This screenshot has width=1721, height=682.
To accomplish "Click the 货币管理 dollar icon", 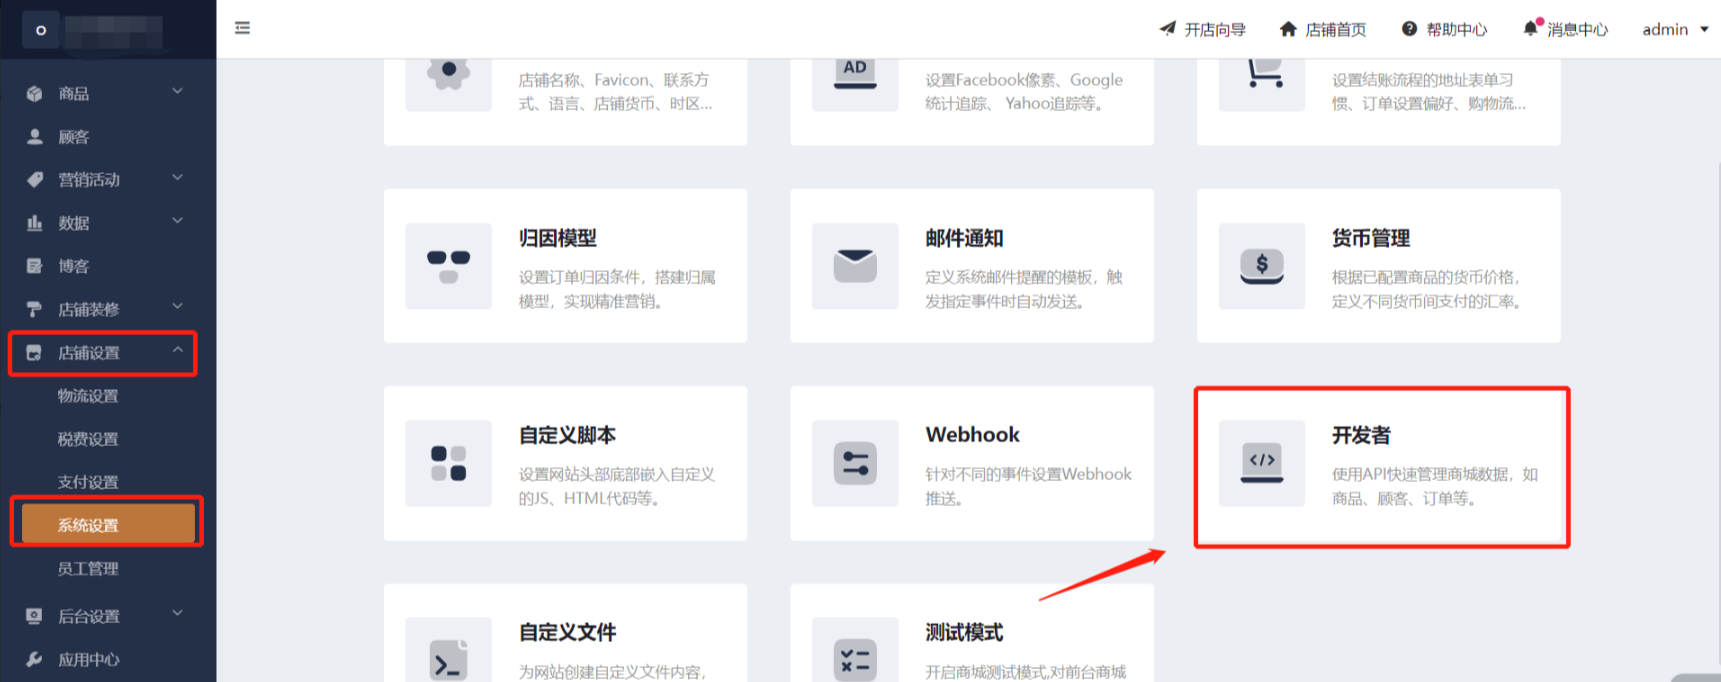I will (1261, 266).
